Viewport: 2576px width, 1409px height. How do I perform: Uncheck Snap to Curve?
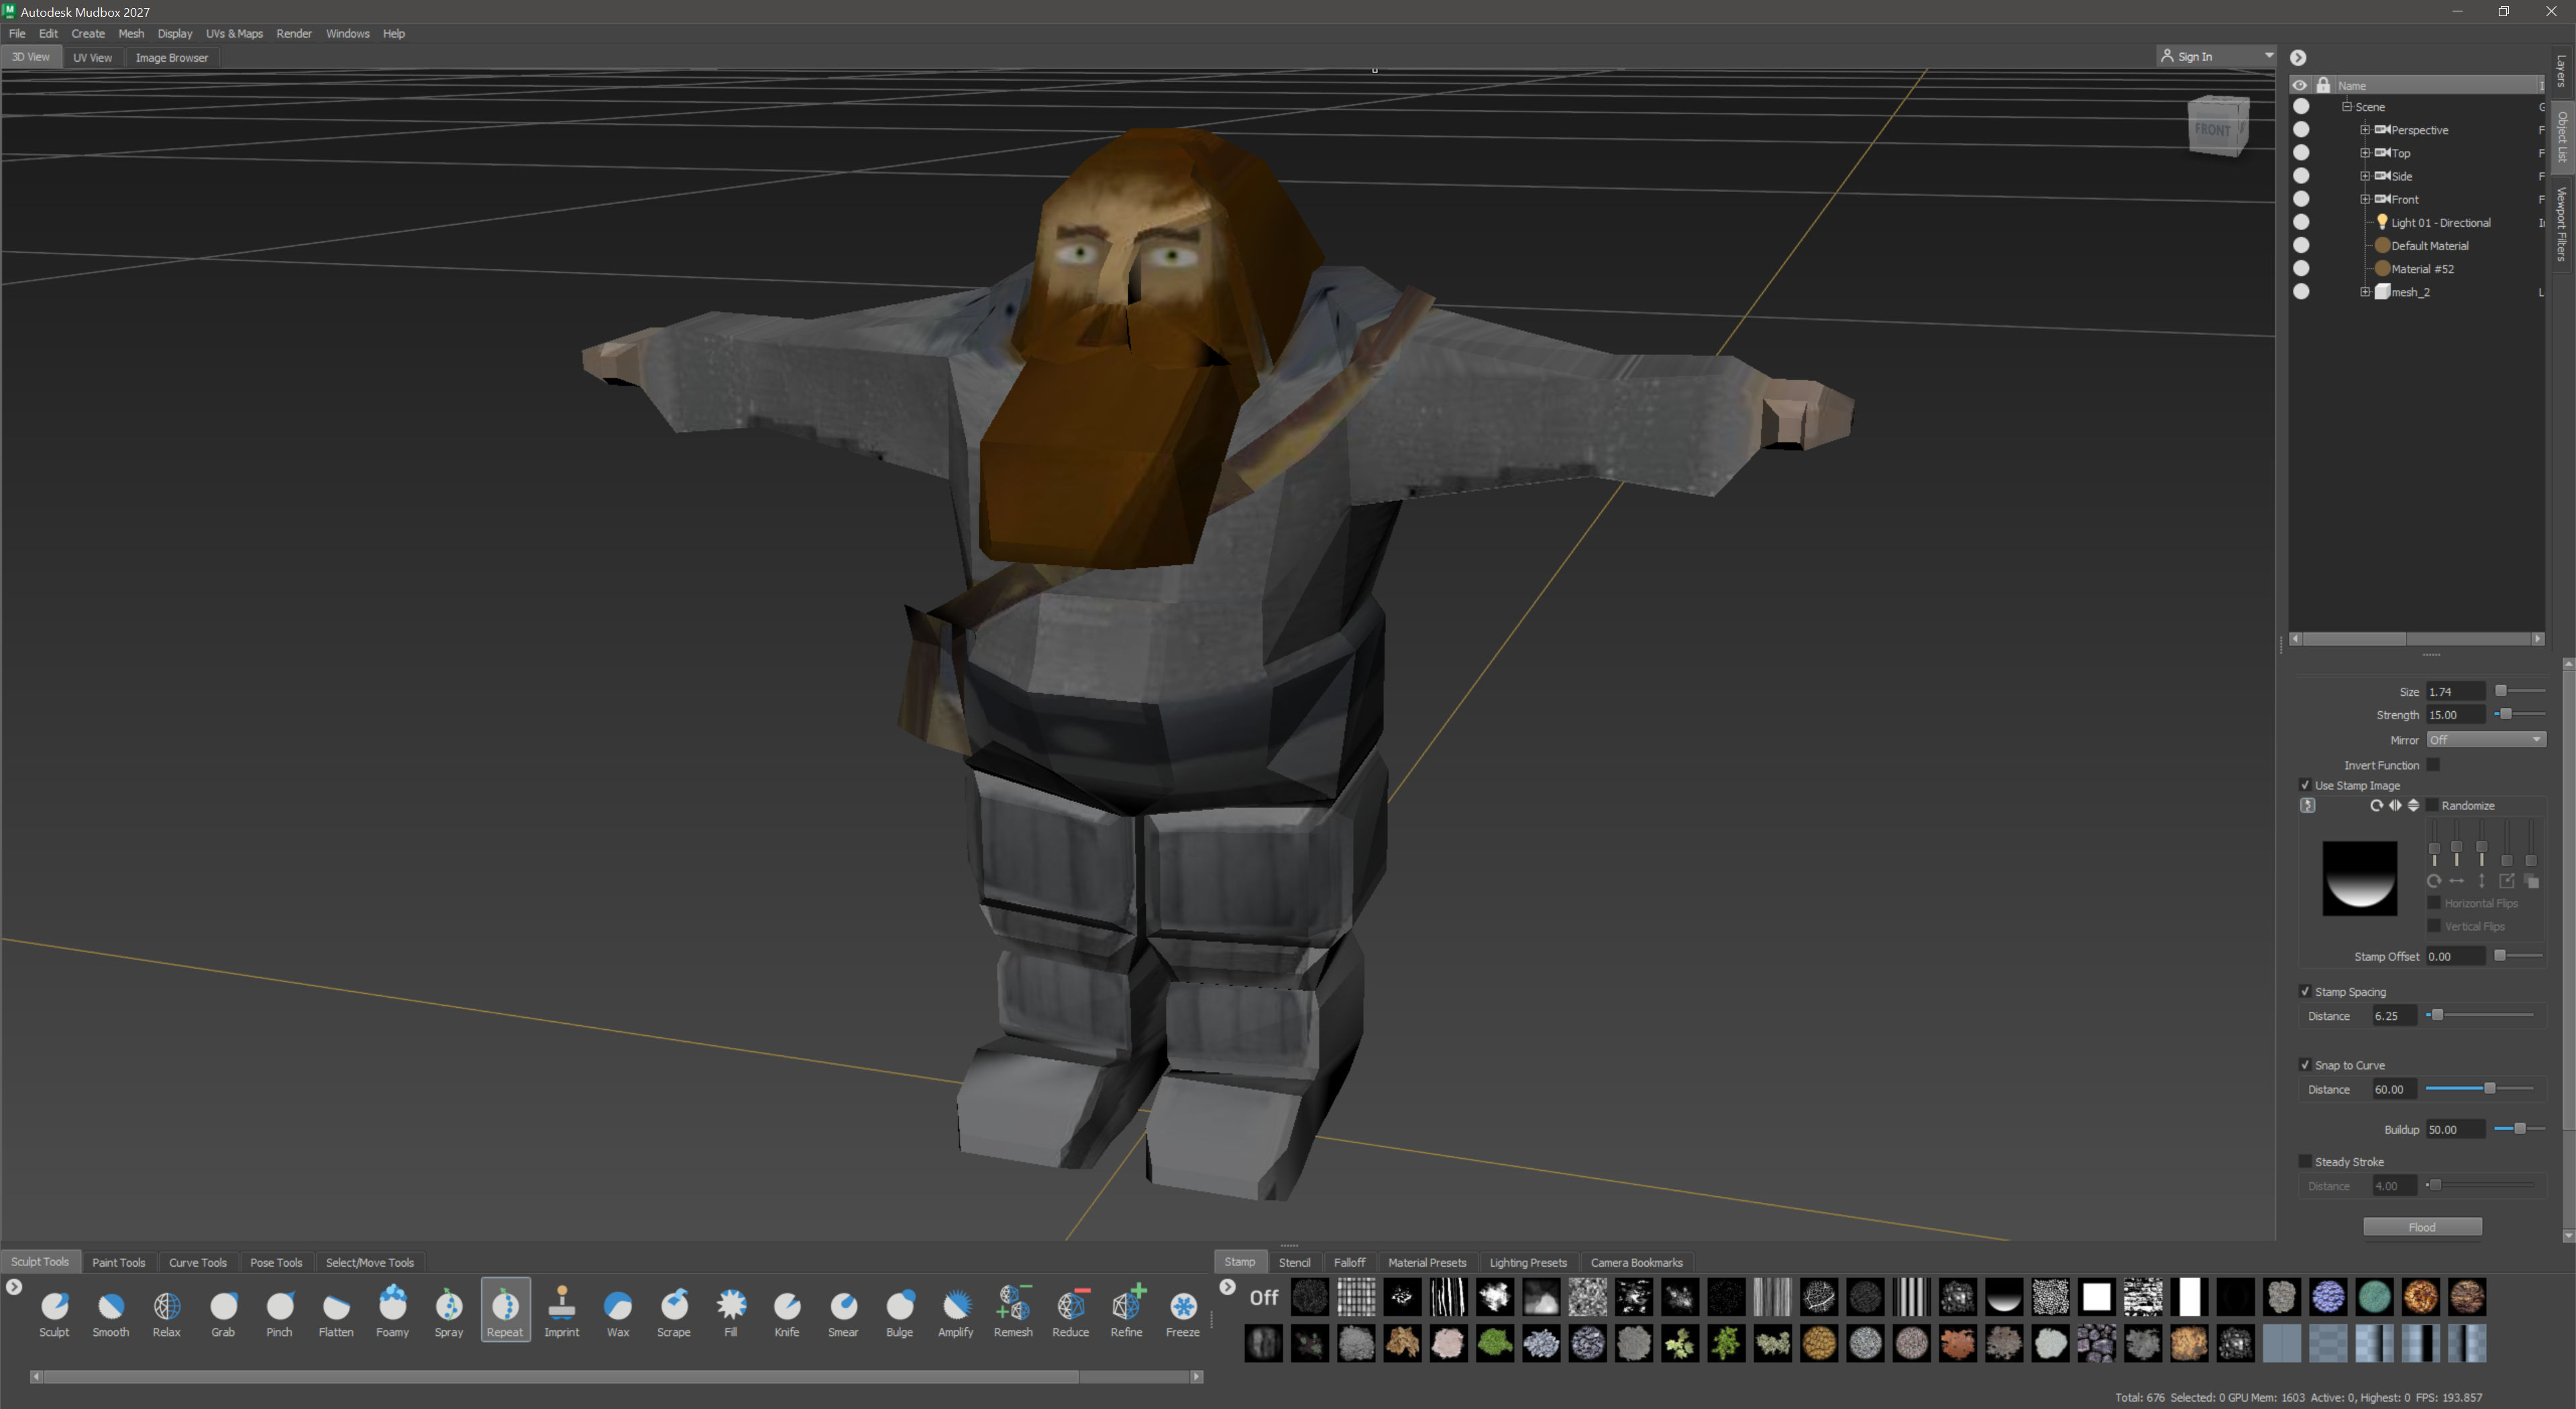pos(2305,1065)
